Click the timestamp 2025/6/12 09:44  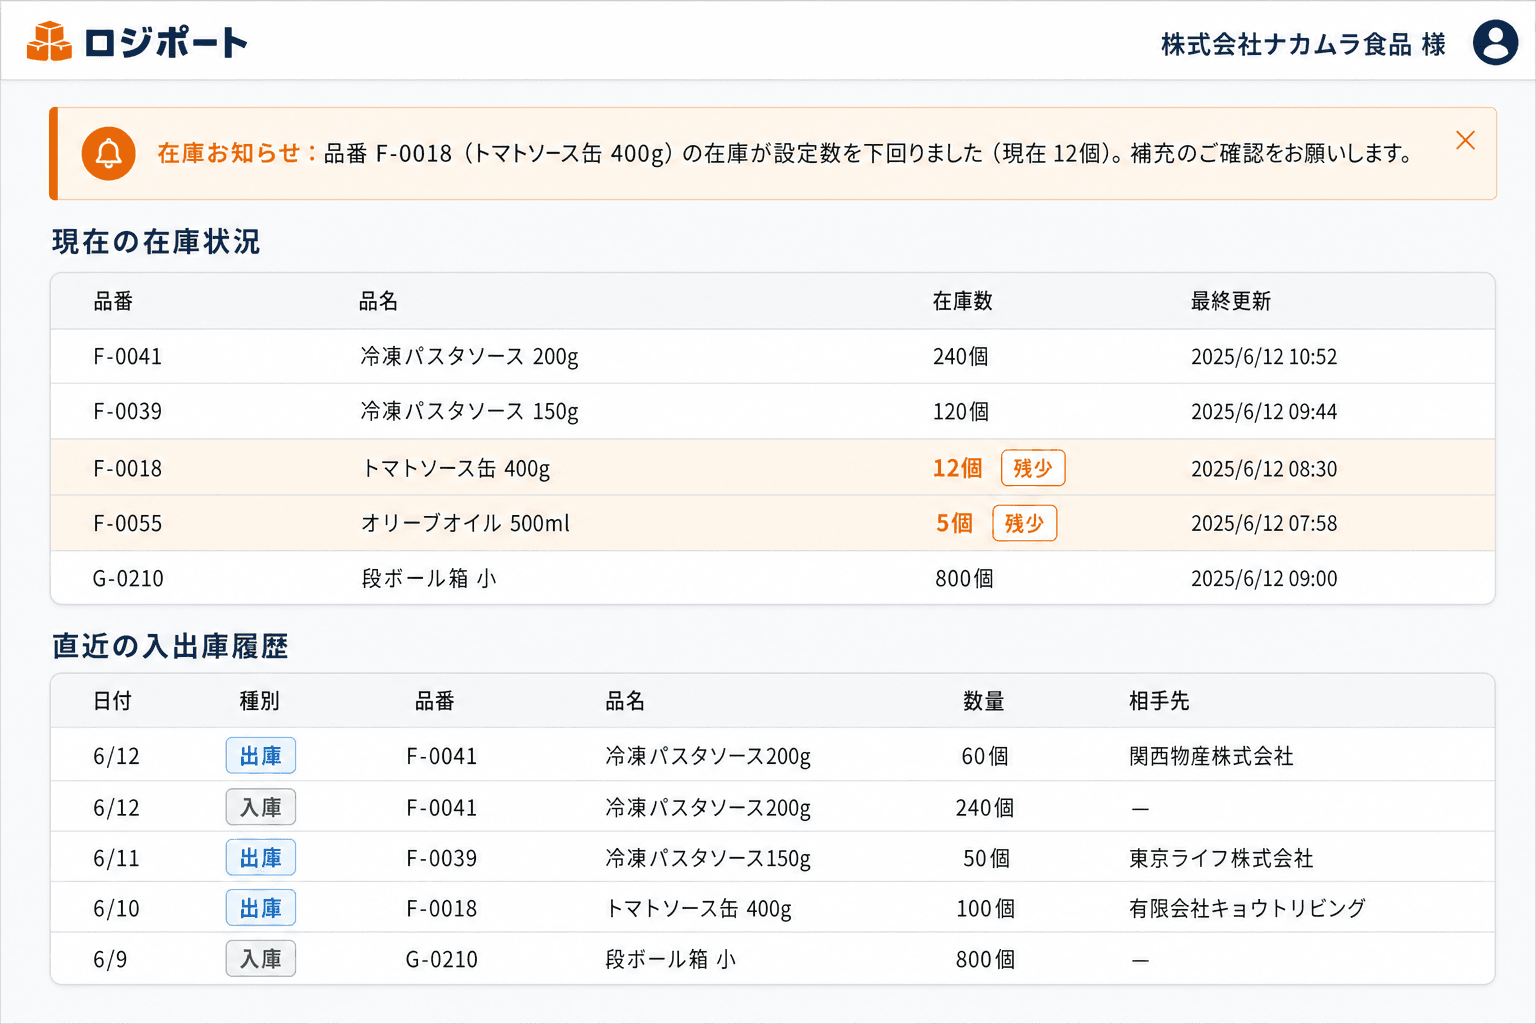(1264, 411)
